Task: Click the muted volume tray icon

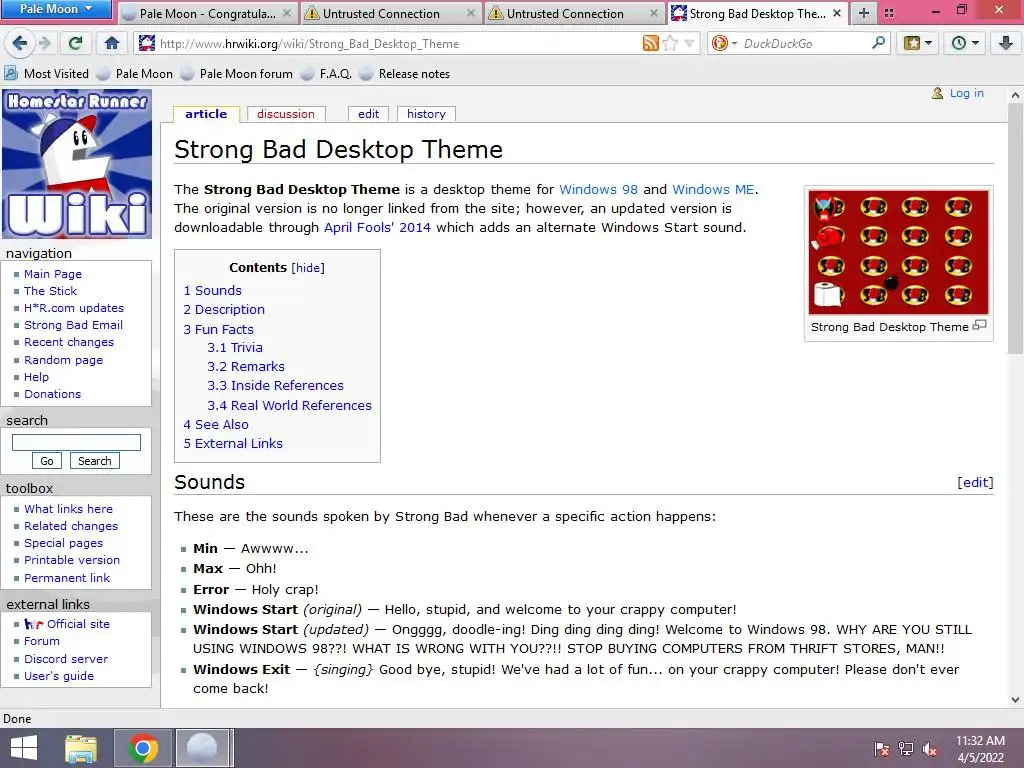Action: [930, 748]
